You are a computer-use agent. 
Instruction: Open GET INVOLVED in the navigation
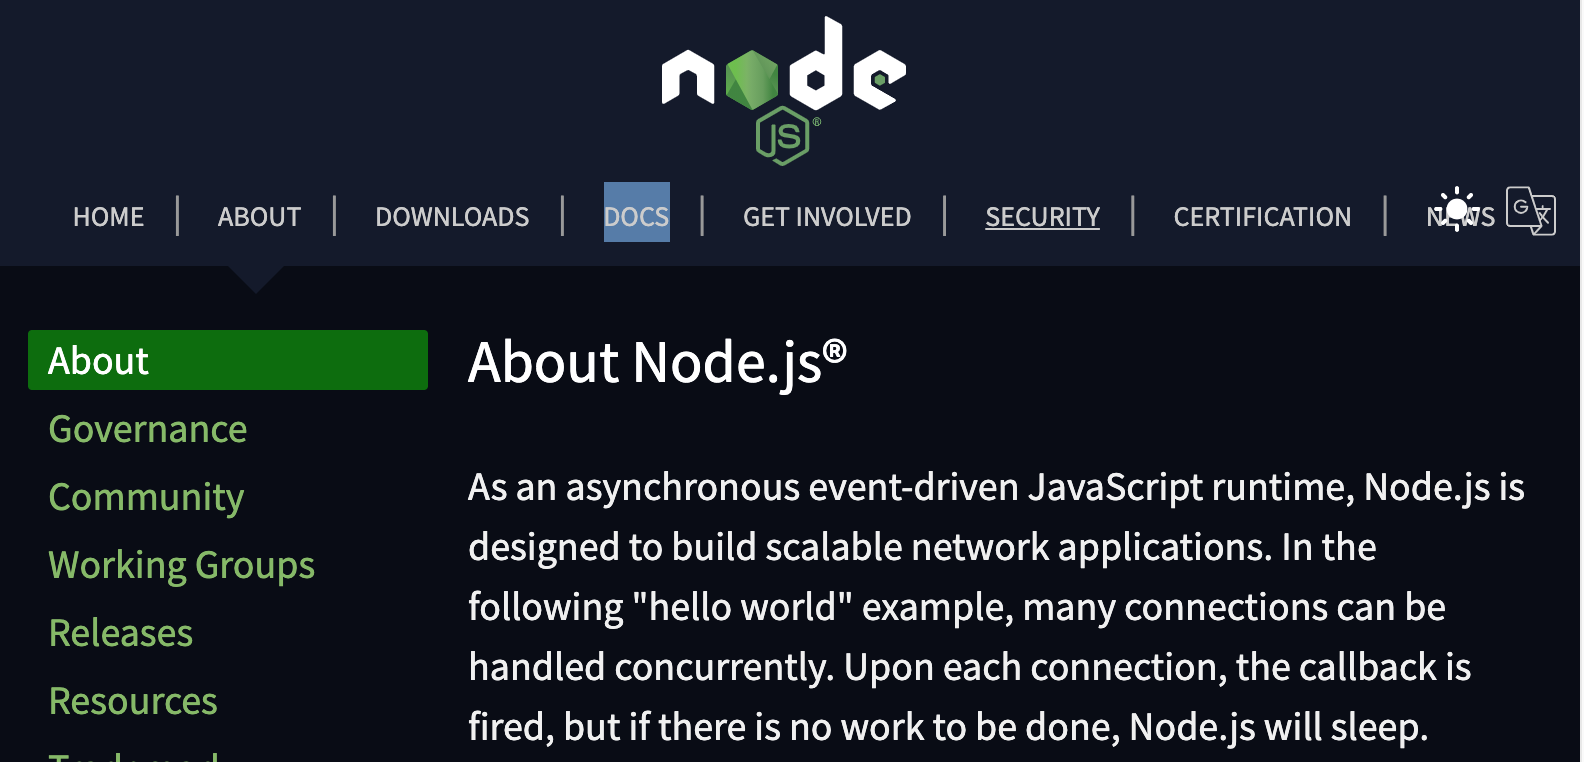[827, 217]
